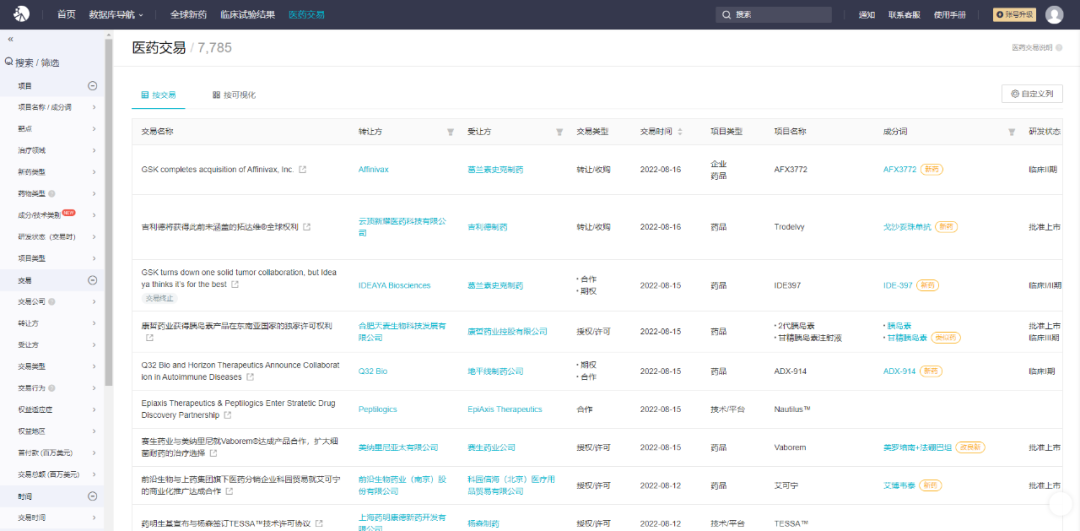This screenshot has width=1080, height=531.
Task: Open 通知 notifications link
Action: tap(866, 14)
